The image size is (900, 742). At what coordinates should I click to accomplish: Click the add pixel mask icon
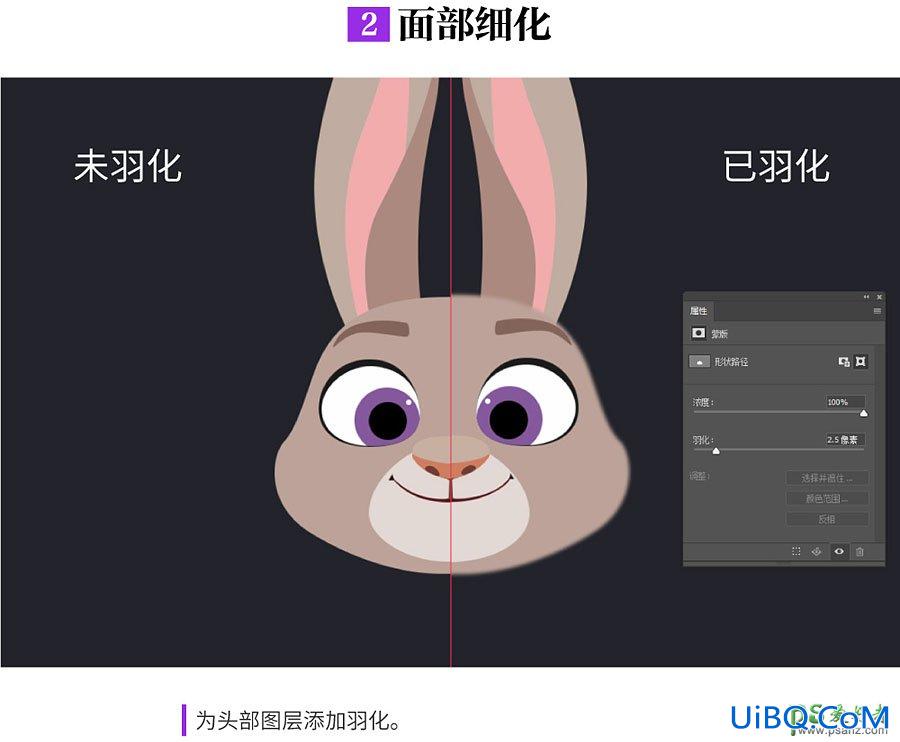pyautogui.click(x=844, y=362)
